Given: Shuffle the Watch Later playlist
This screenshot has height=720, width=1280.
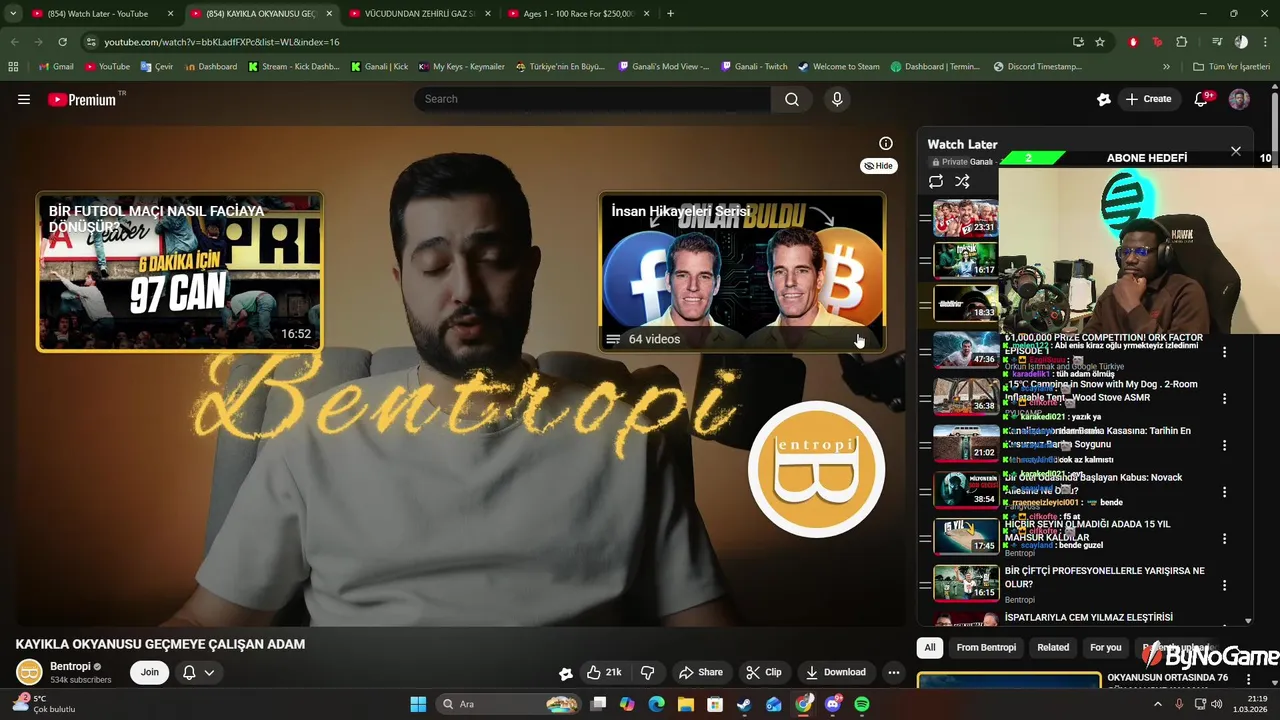Looking at the screenshot, I should (962, 182).
